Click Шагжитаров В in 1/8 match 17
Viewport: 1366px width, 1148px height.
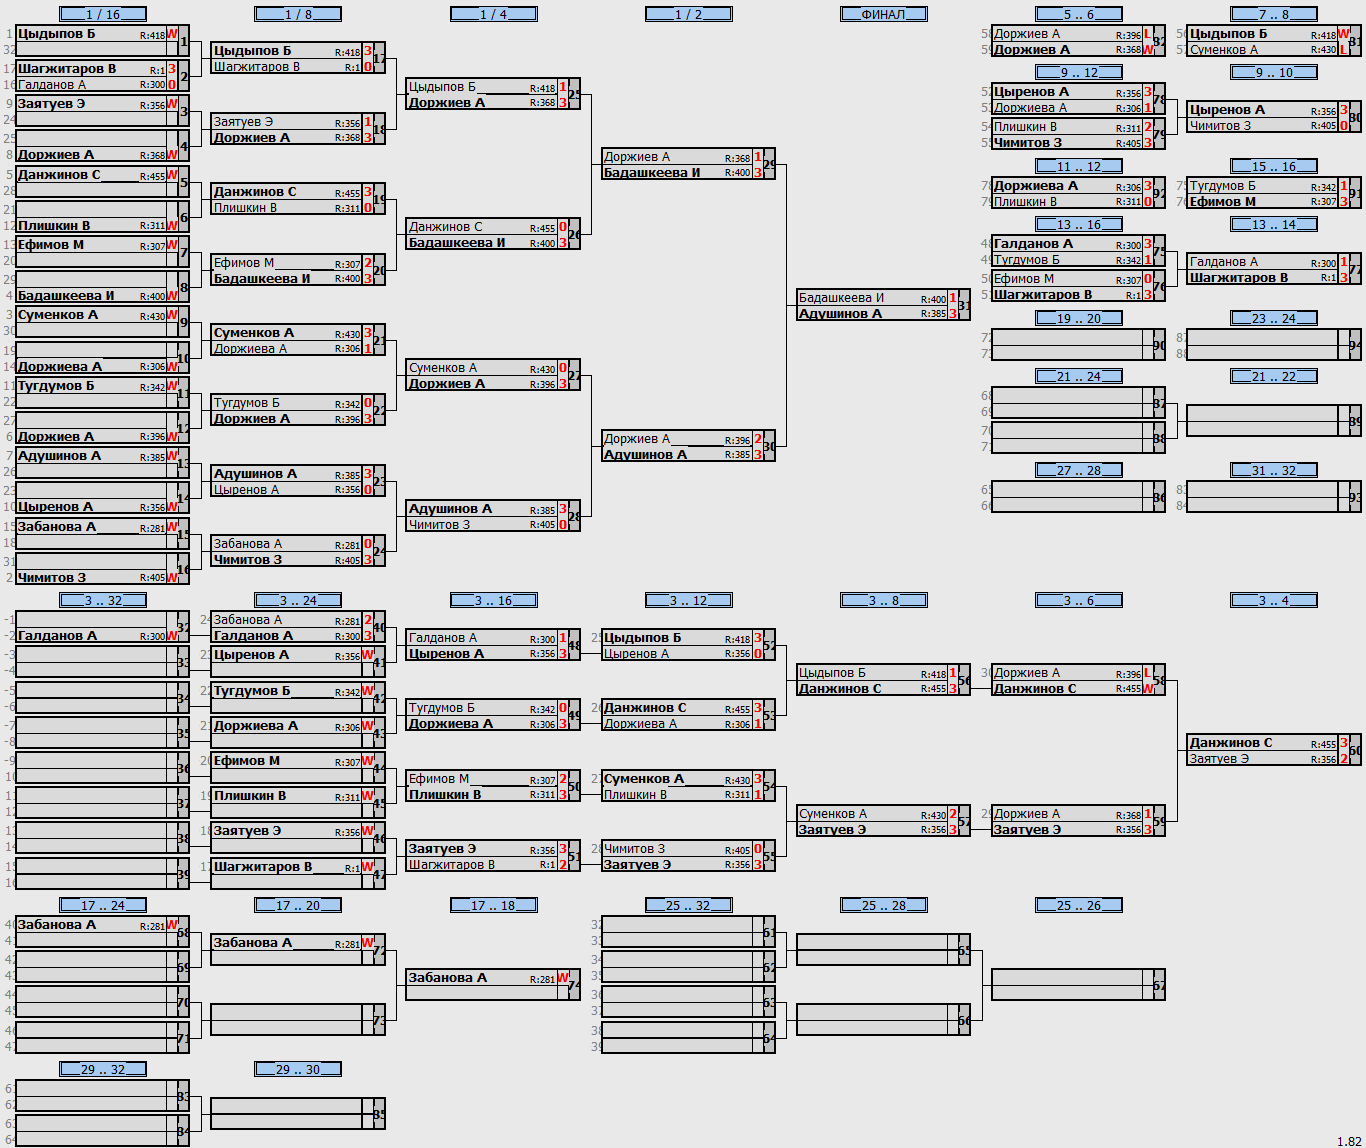256,67
